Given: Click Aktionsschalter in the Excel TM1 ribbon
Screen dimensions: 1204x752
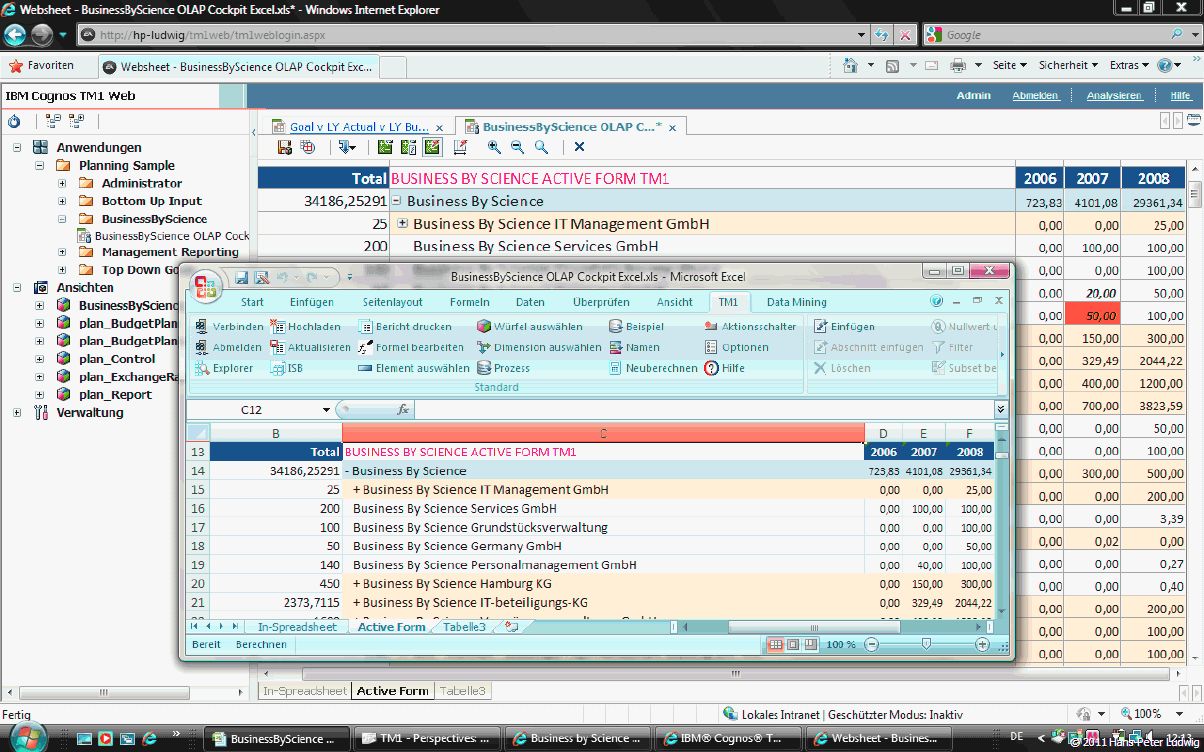Looking at the screenshot, I should pyautogui.click(x=751, y=326).
